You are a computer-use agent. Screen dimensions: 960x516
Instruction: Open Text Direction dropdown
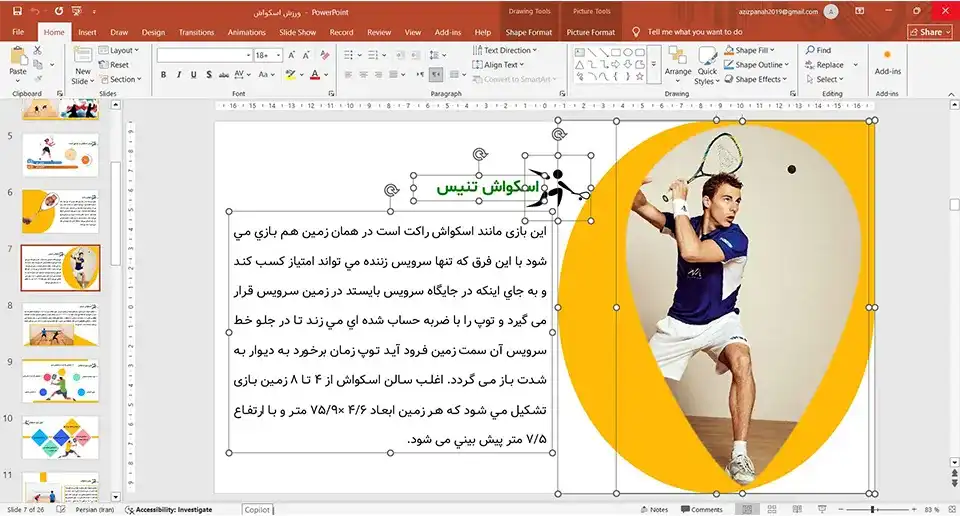[x=505, y=50]
